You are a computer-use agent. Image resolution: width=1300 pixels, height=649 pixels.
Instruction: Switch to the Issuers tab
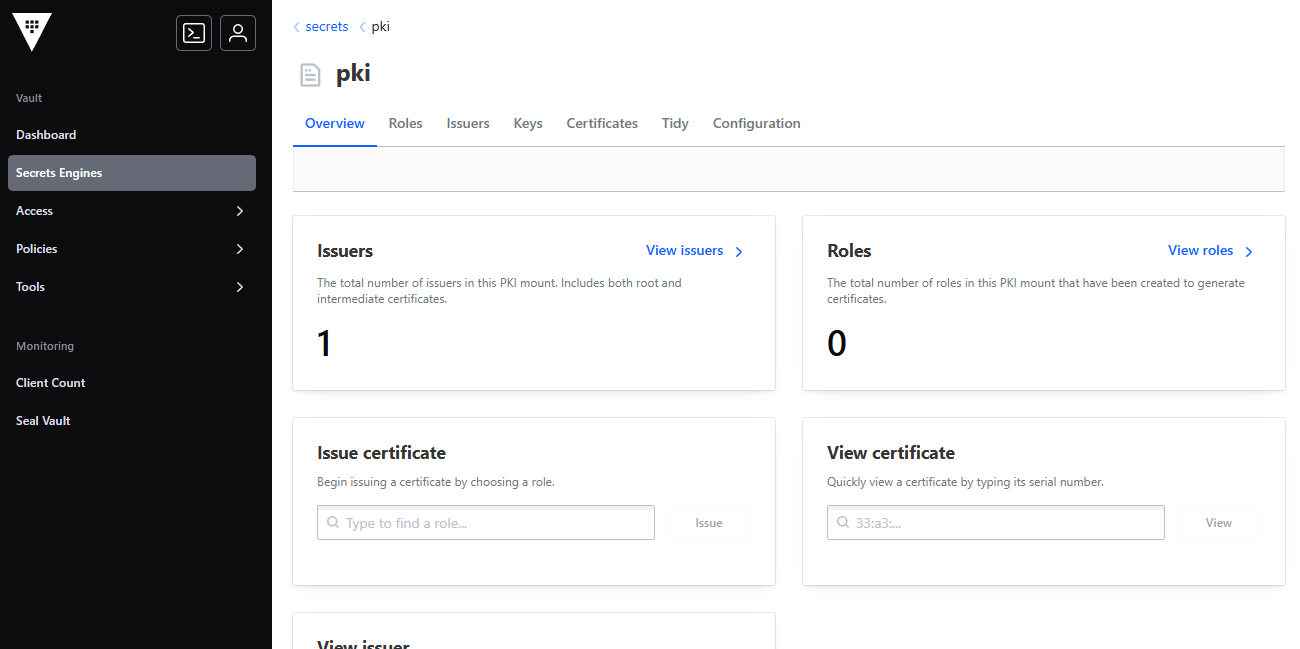pos(468,124)
